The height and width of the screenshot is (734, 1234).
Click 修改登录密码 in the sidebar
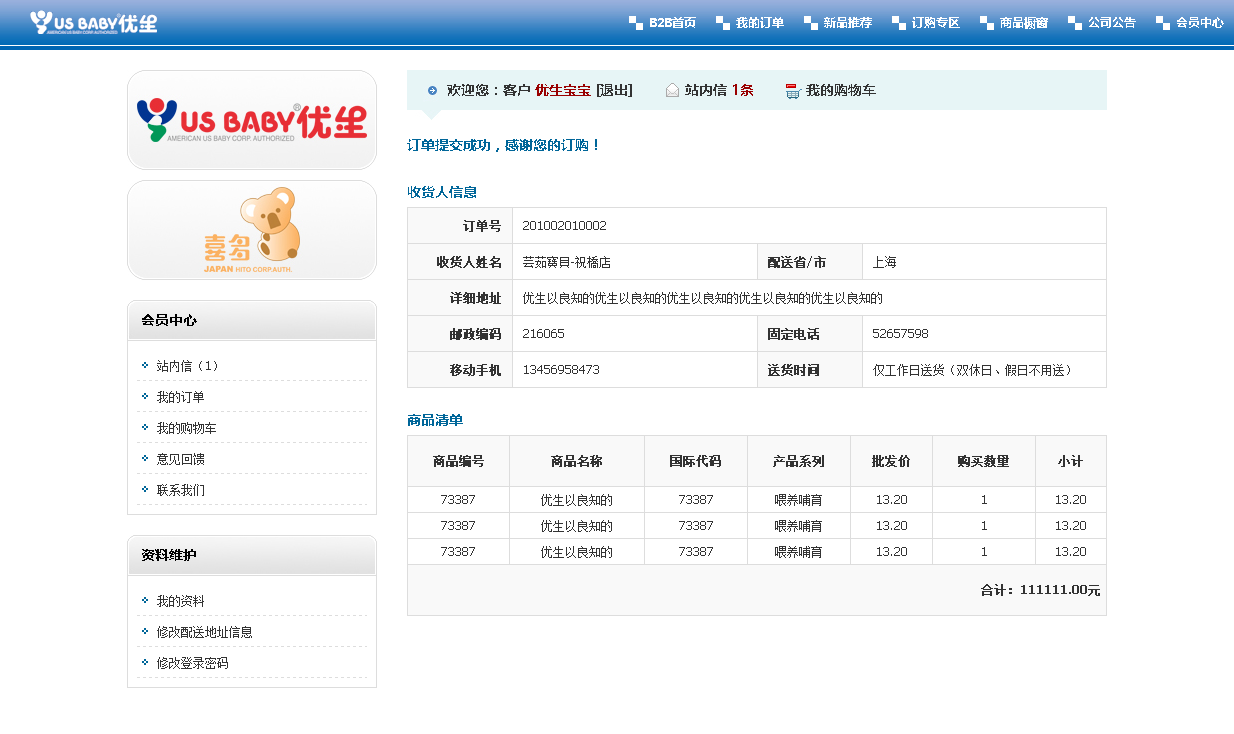click(192, 663)
